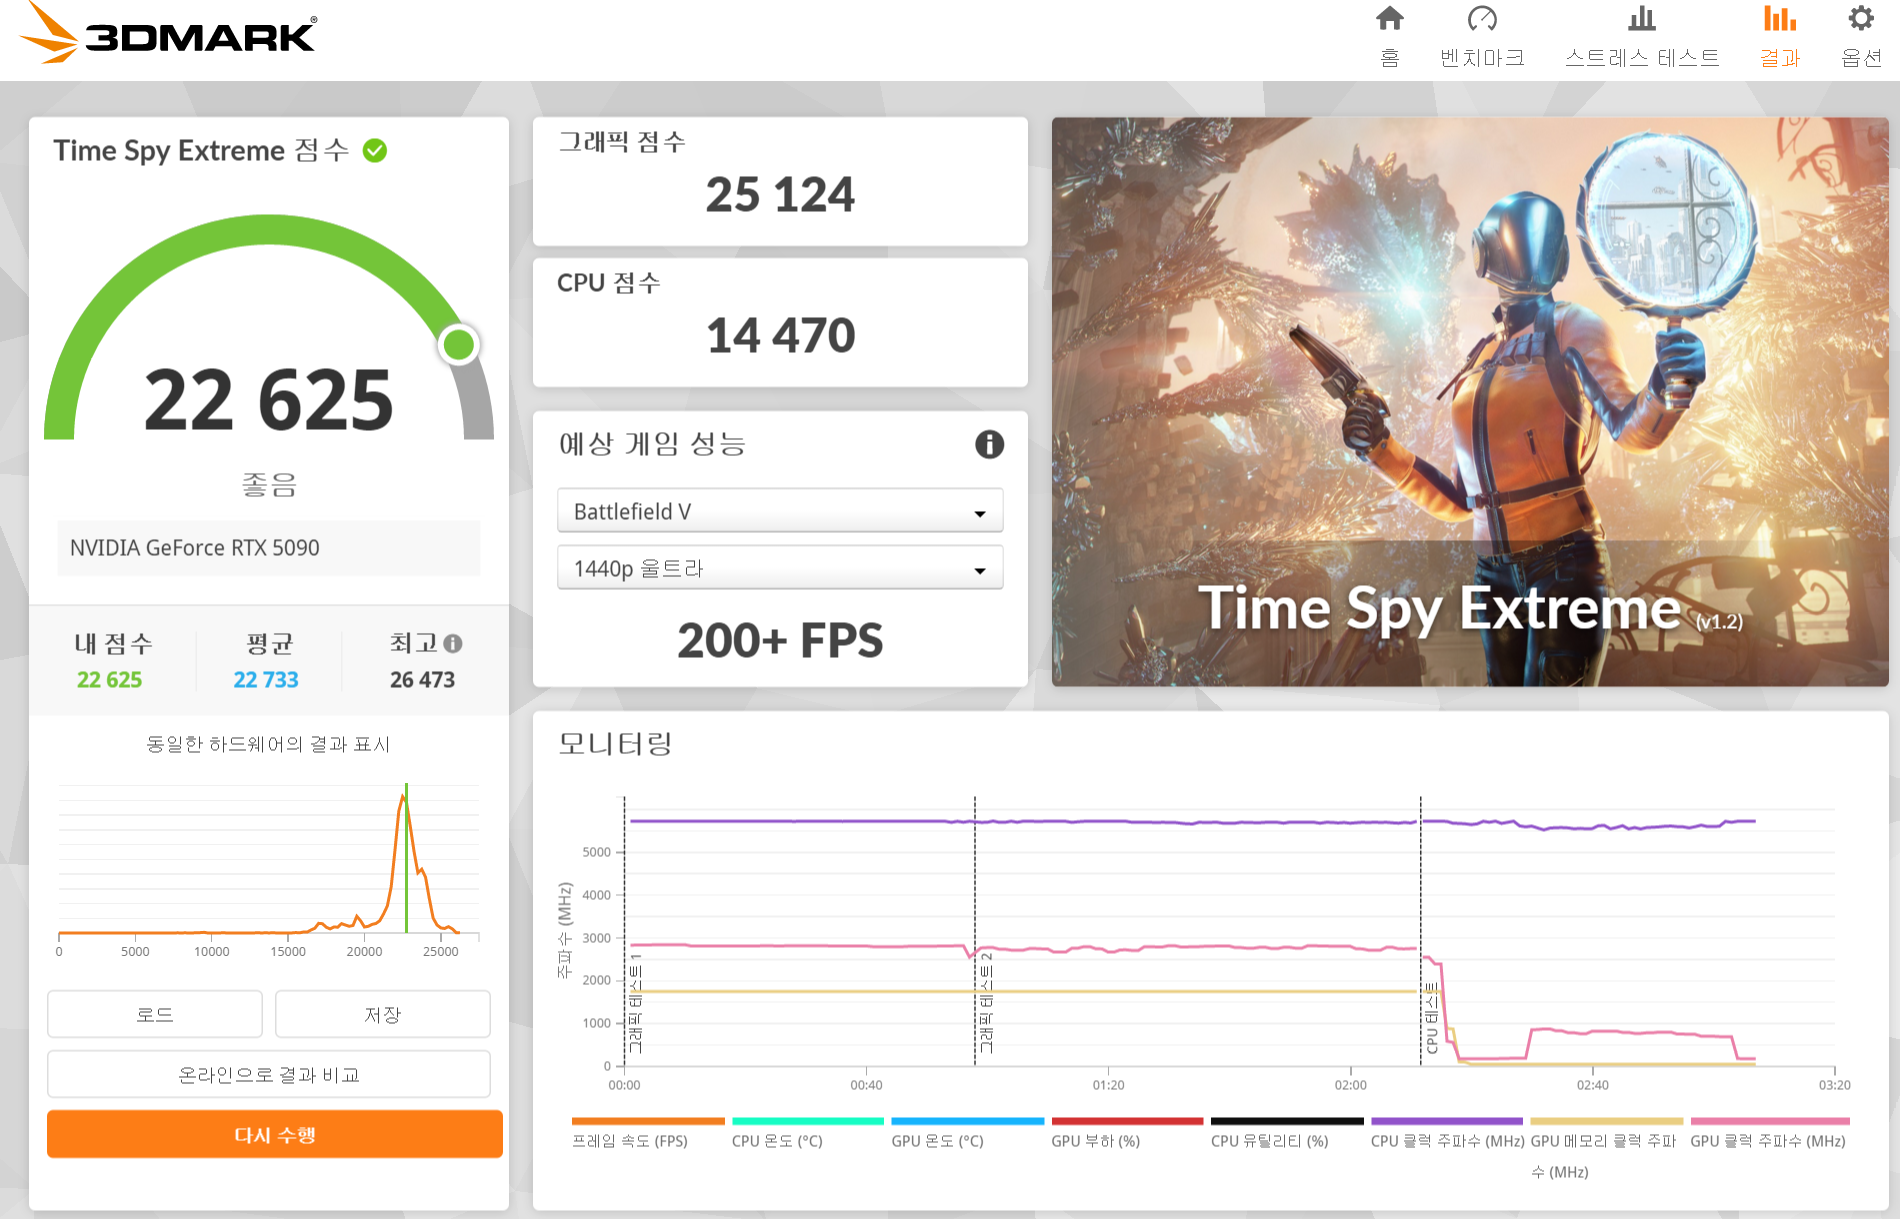Click the save (저장) button
The width and height of the screenshot is (1900, 1219).
click(382, 1014)
